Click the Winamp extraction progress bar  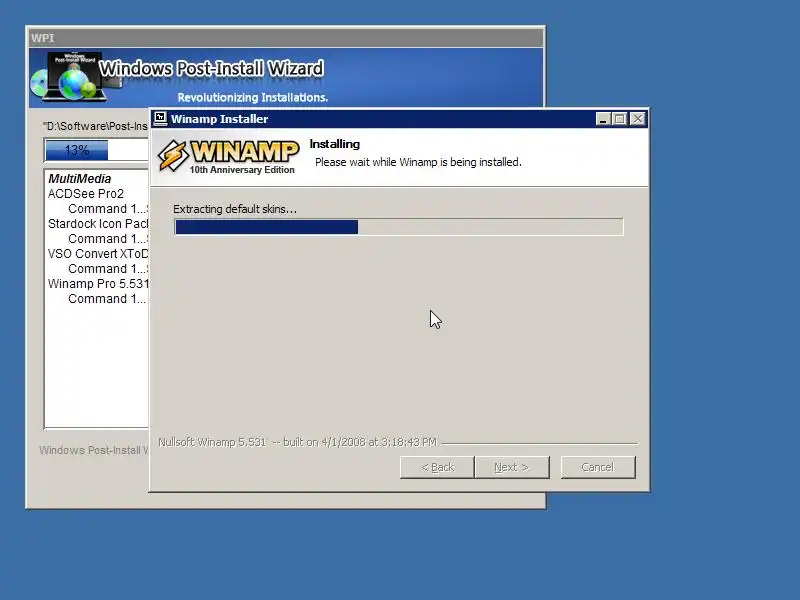398,227
